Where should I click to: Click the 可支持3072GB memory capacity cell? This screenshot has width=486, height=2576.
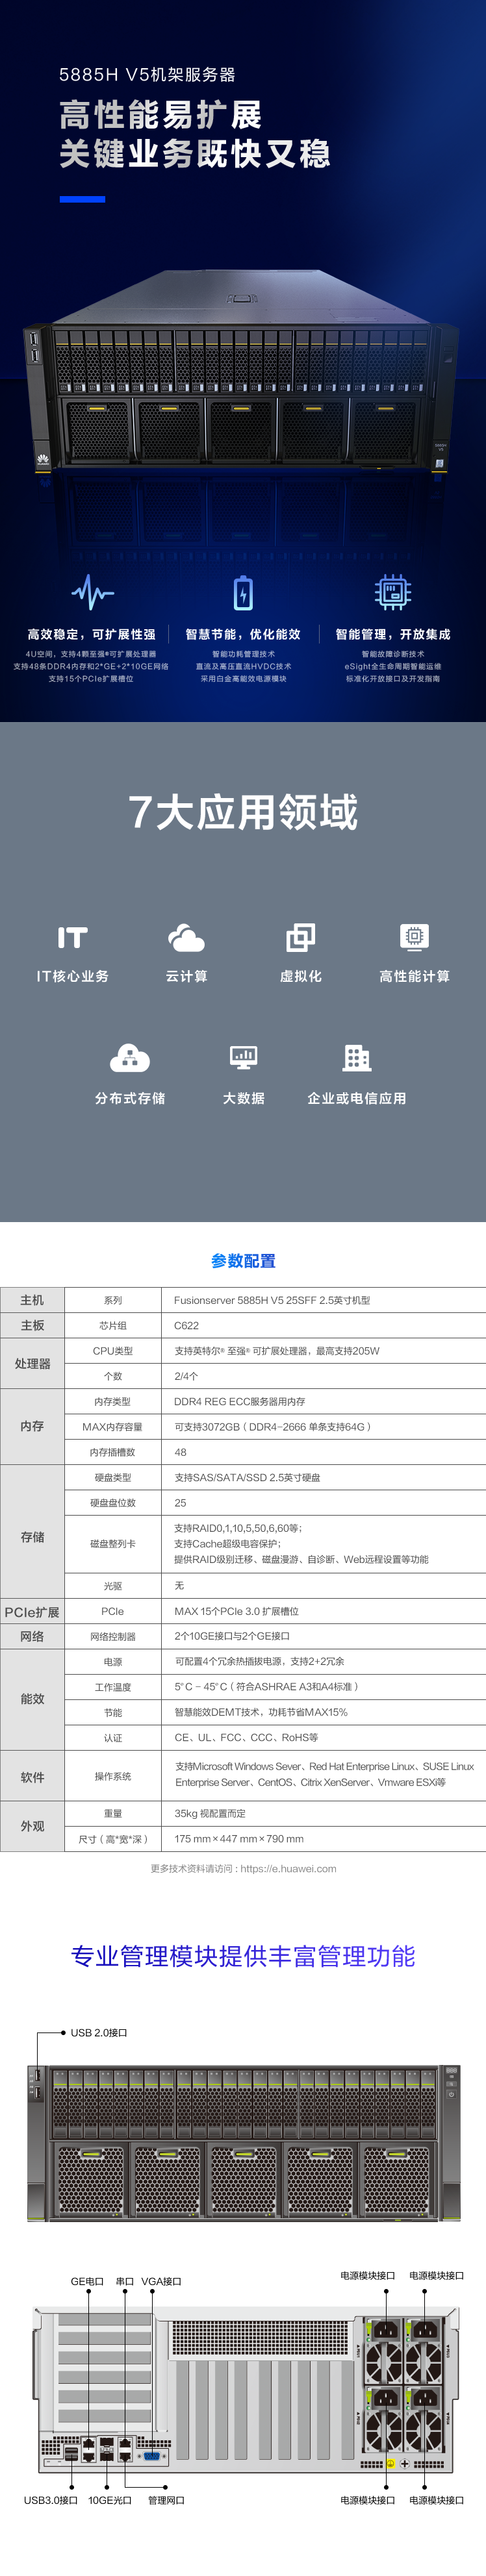tap(323, 1427)
